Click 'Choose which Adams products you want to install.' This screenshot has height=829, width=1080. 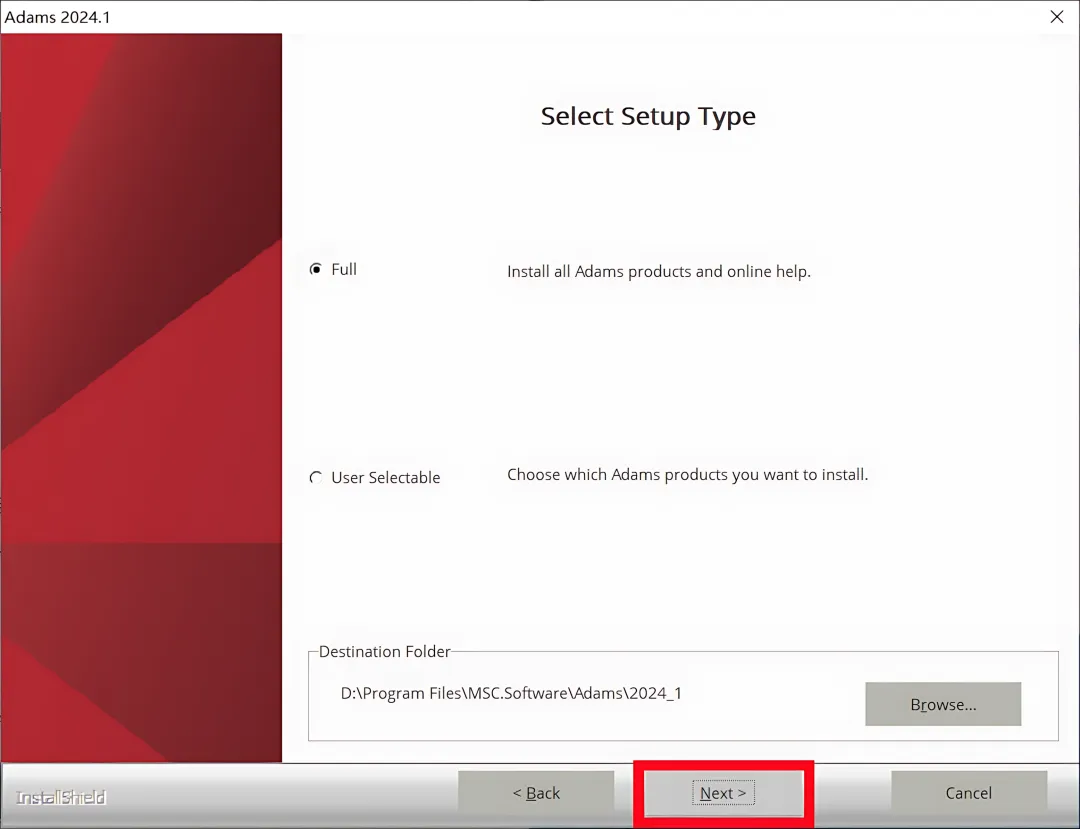coord(687,474)
